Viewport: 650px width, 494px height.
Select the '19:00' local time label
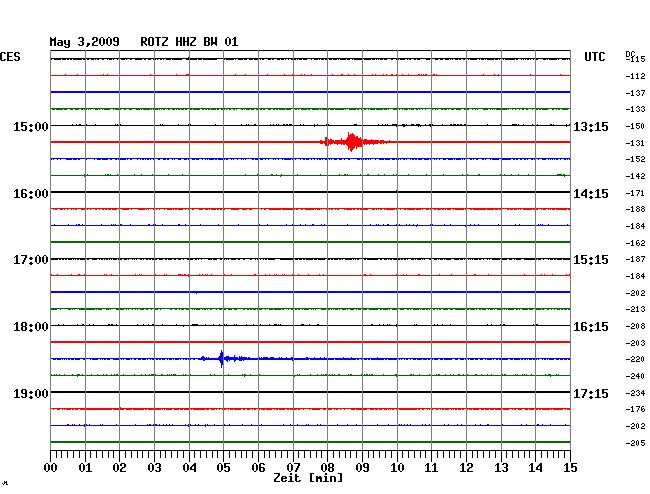[31, 393]
